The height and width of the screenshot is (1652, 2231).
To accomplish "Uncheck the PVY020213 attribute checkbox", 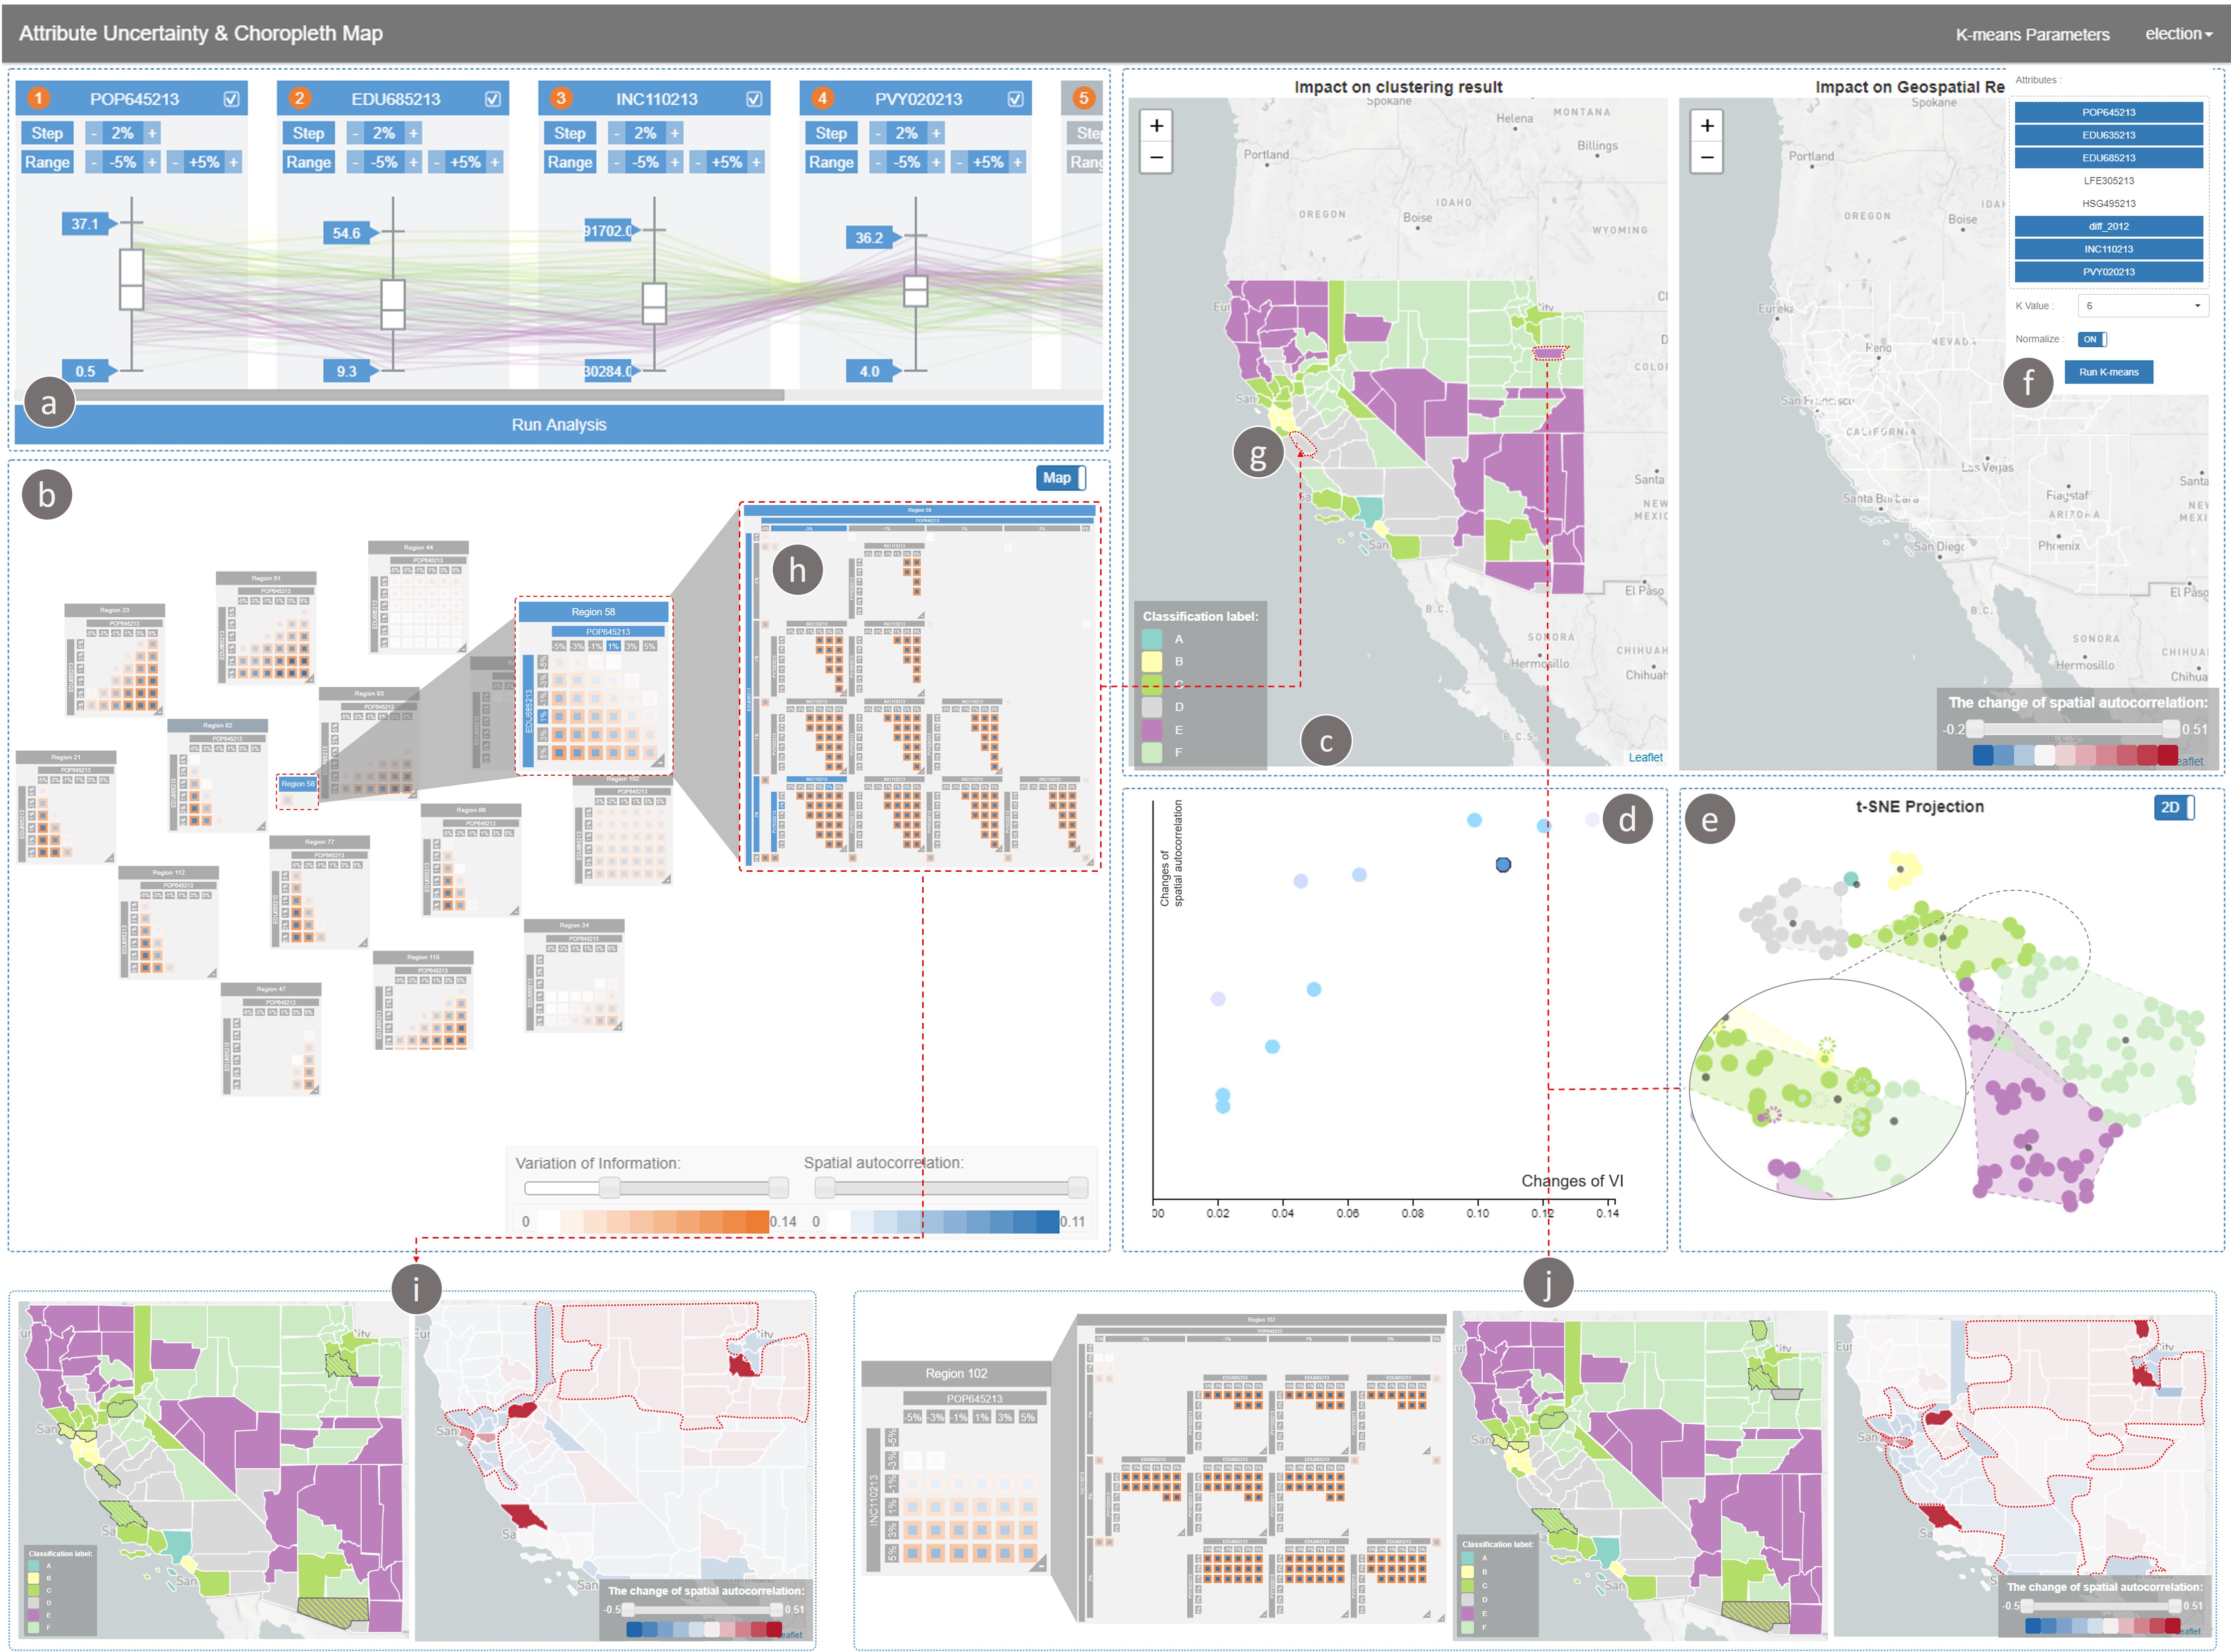I will pos(1015,99).
